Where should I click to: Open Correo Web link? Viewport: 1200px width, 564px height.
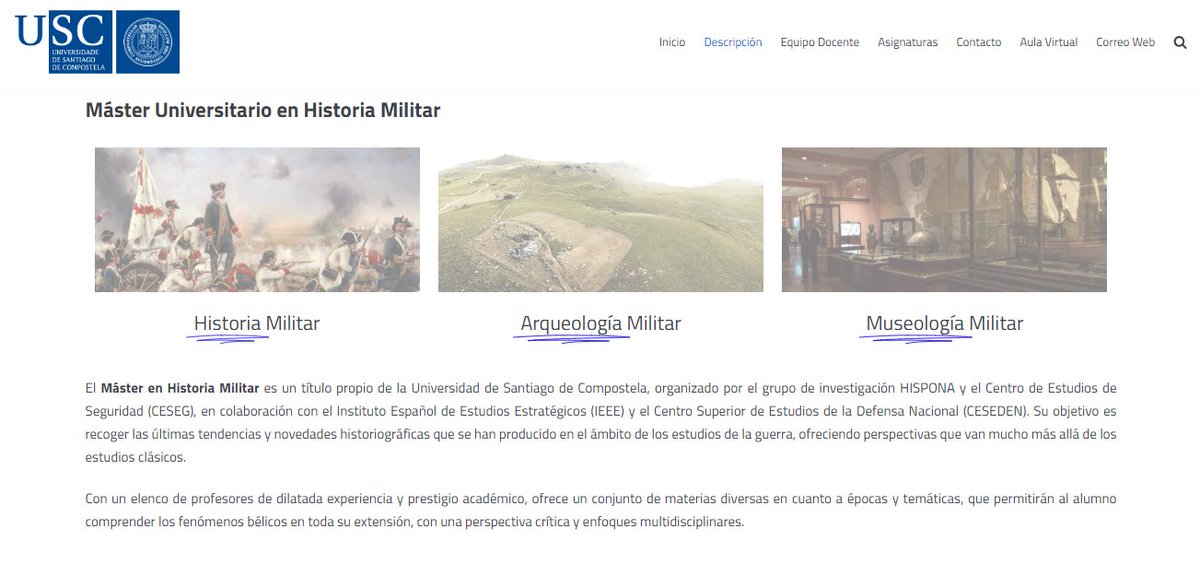coord(1125,43)
